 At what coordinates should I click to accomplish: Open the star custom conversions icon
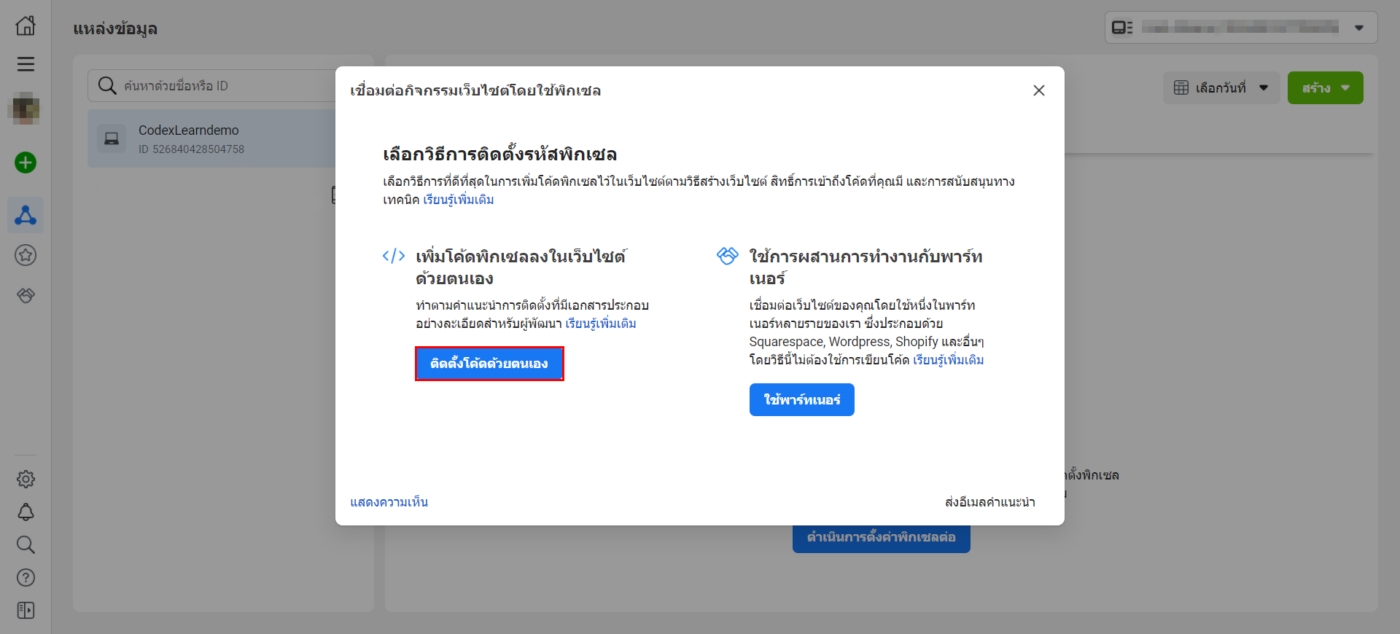26,256
